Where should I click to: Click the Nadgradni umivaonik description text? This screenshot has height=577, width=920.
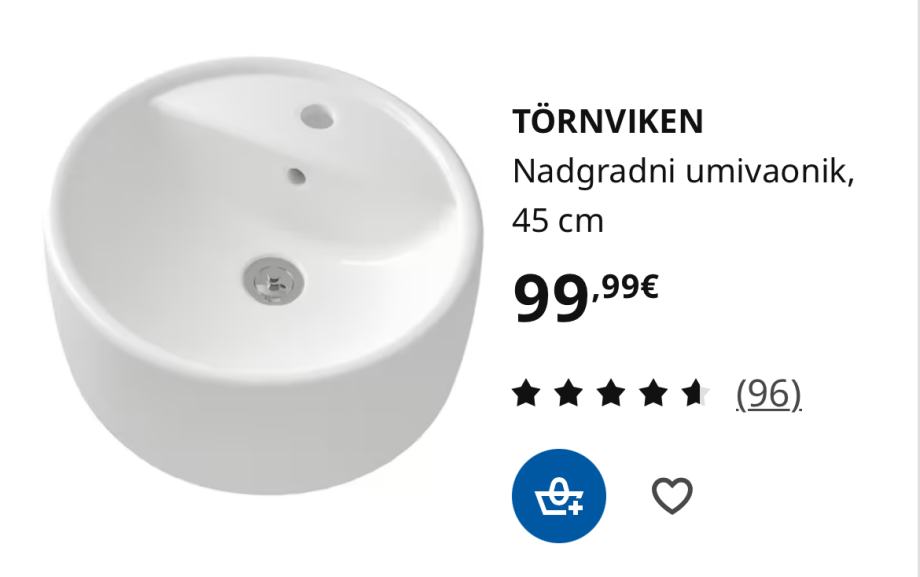[683, 171]
